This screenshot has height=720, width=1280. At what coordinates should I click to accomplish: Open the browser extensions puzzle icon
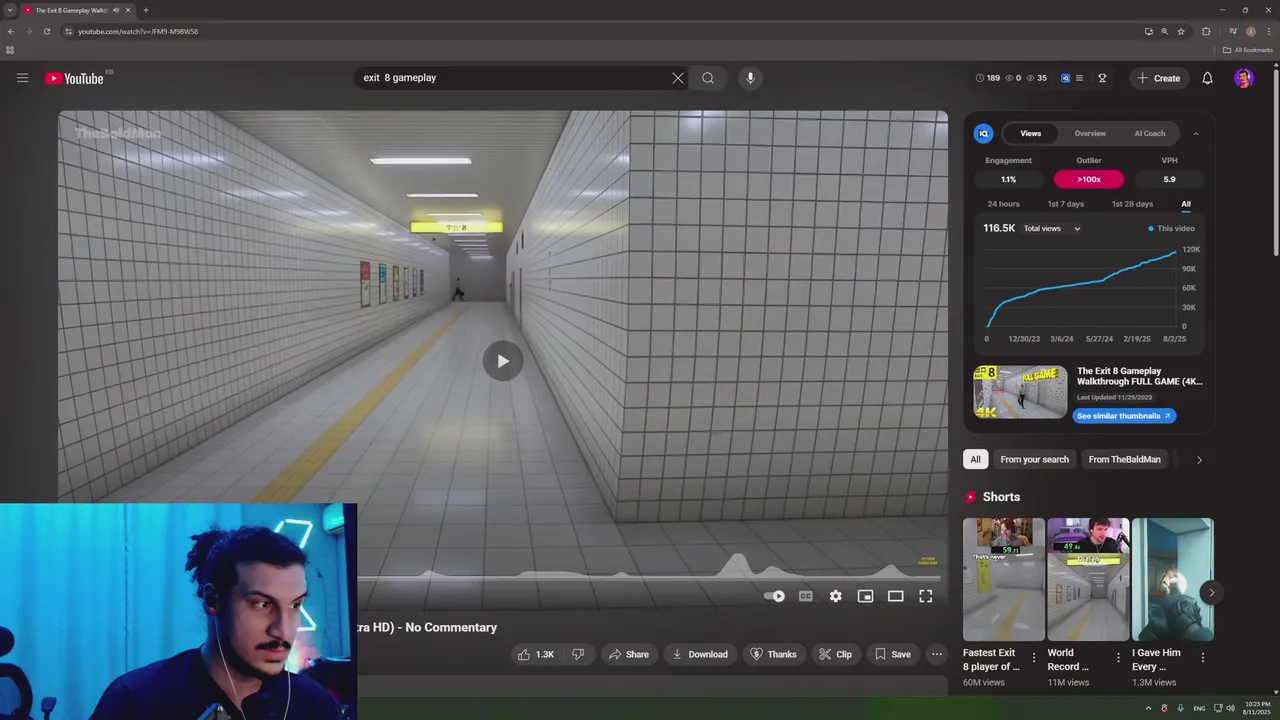1206,31
